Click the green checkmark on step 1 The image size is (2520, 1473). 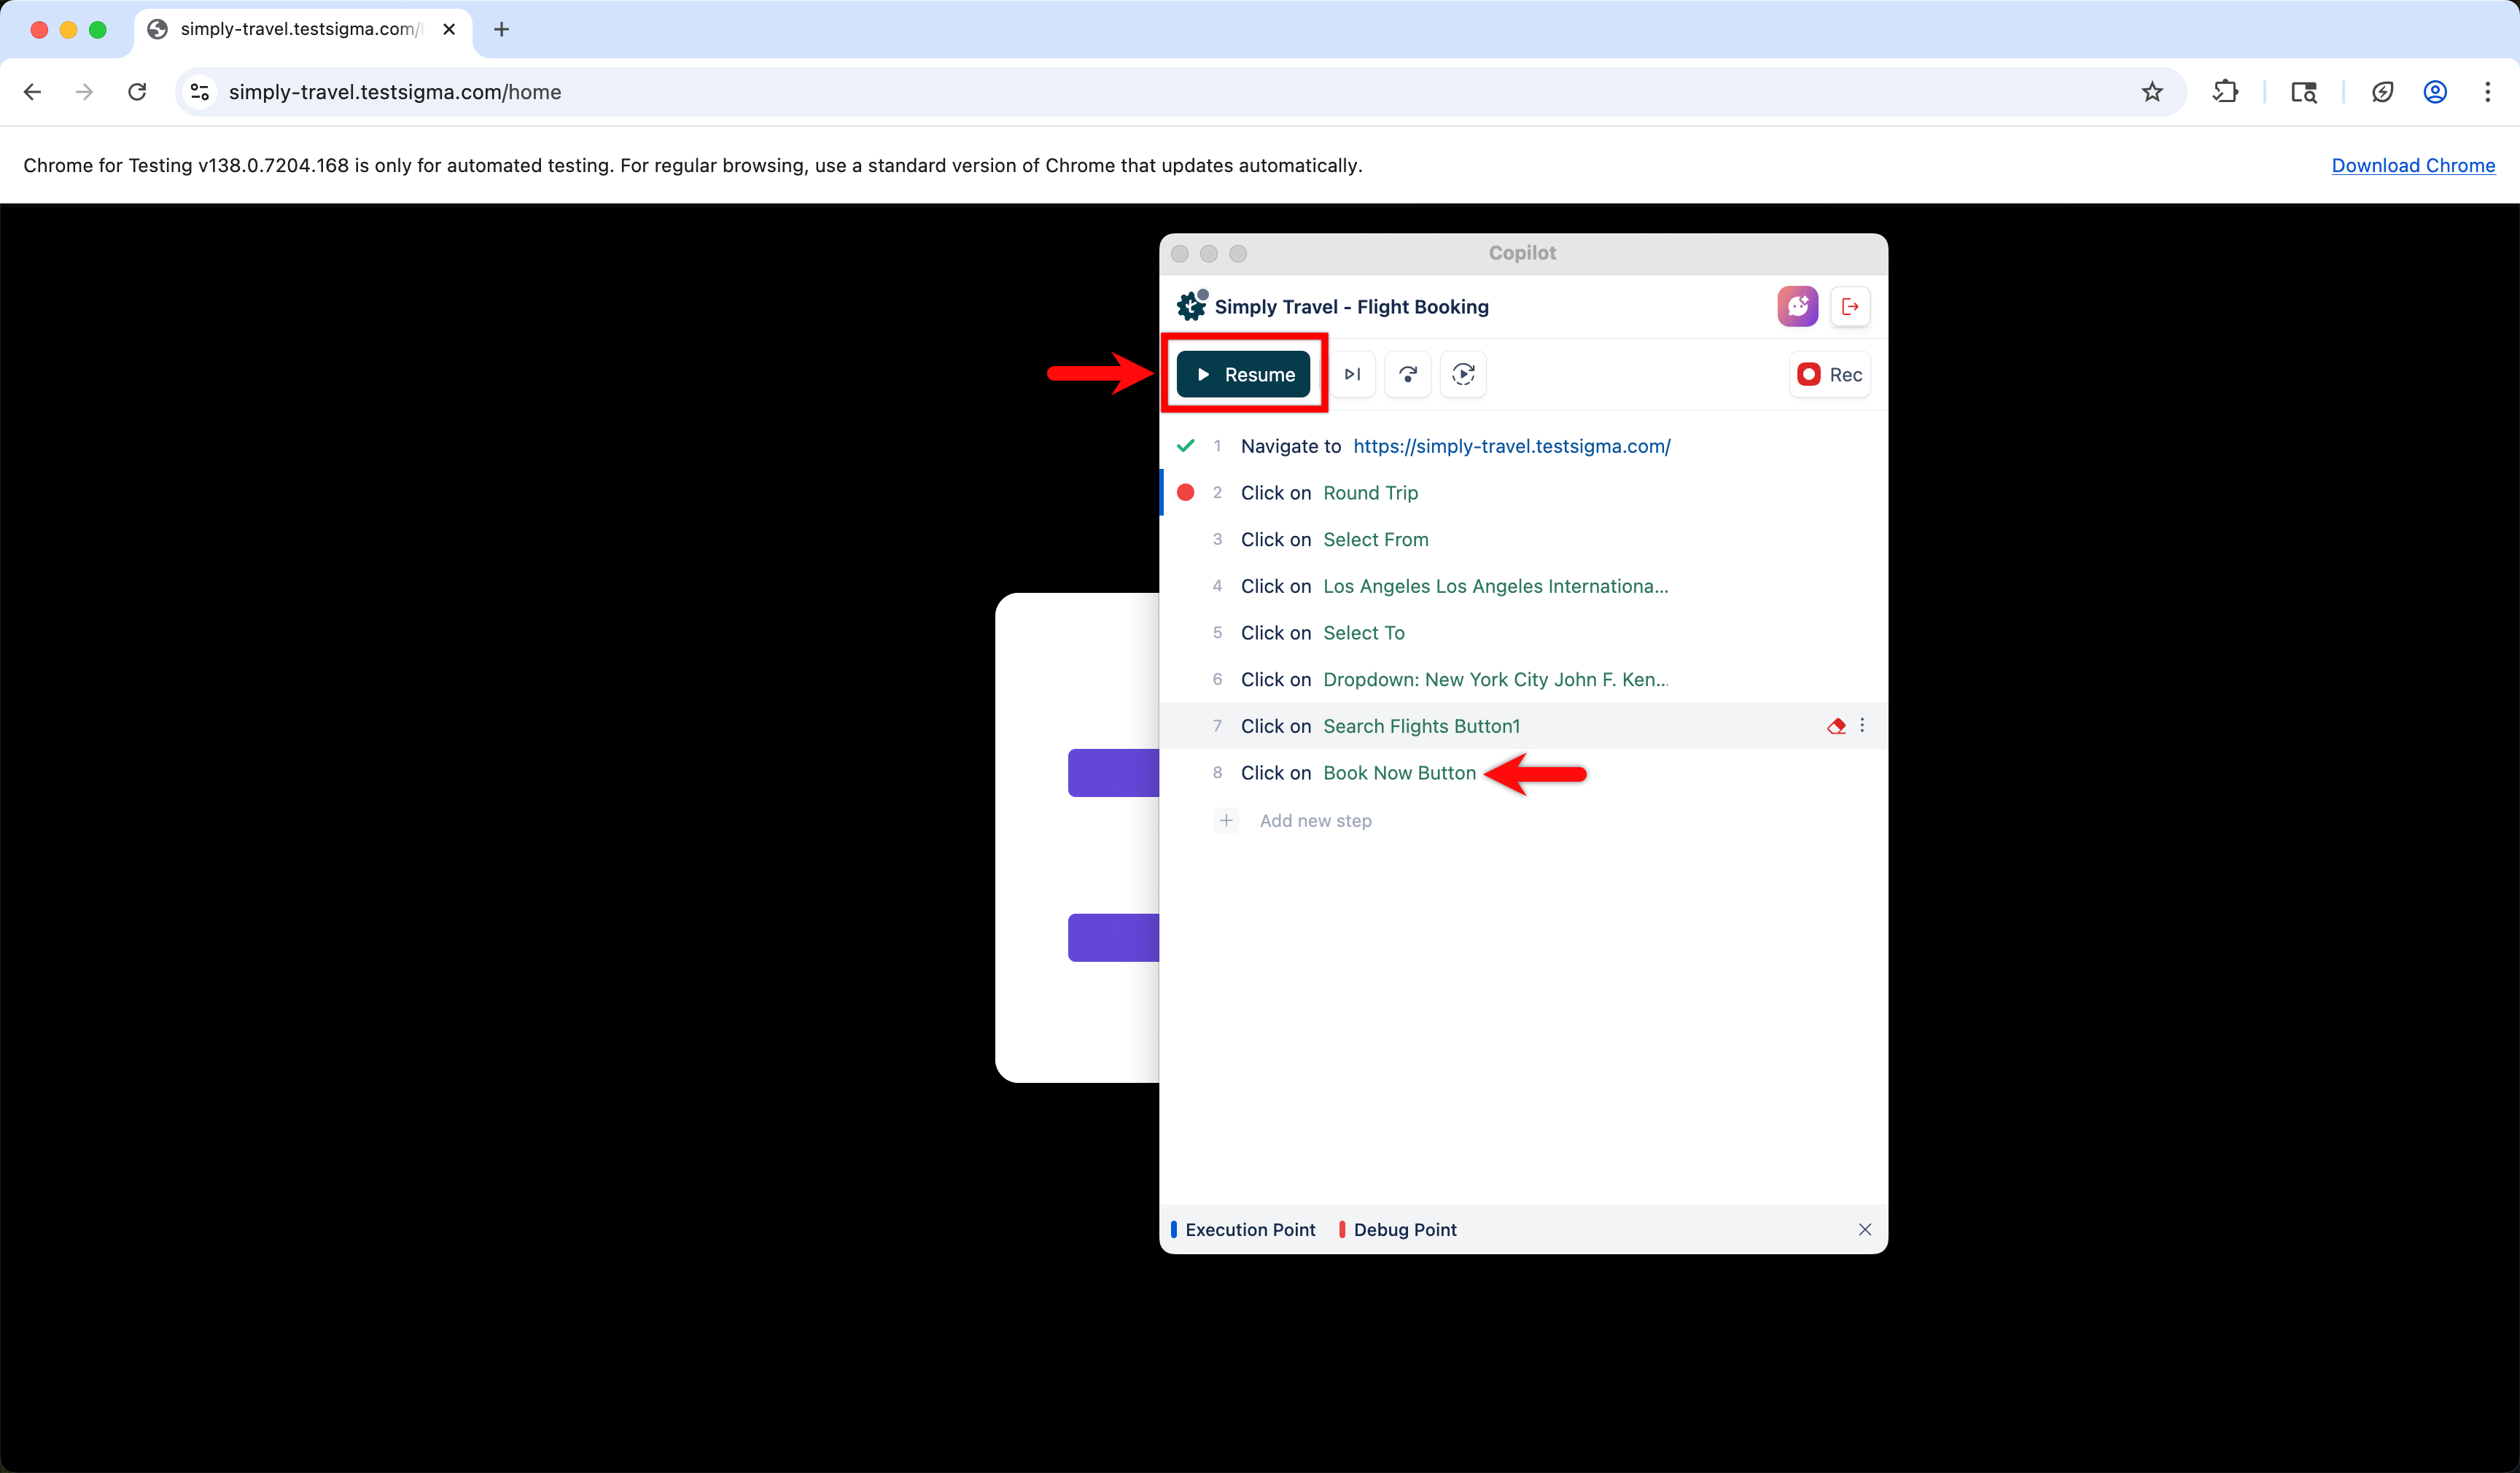click(1186, 446)
